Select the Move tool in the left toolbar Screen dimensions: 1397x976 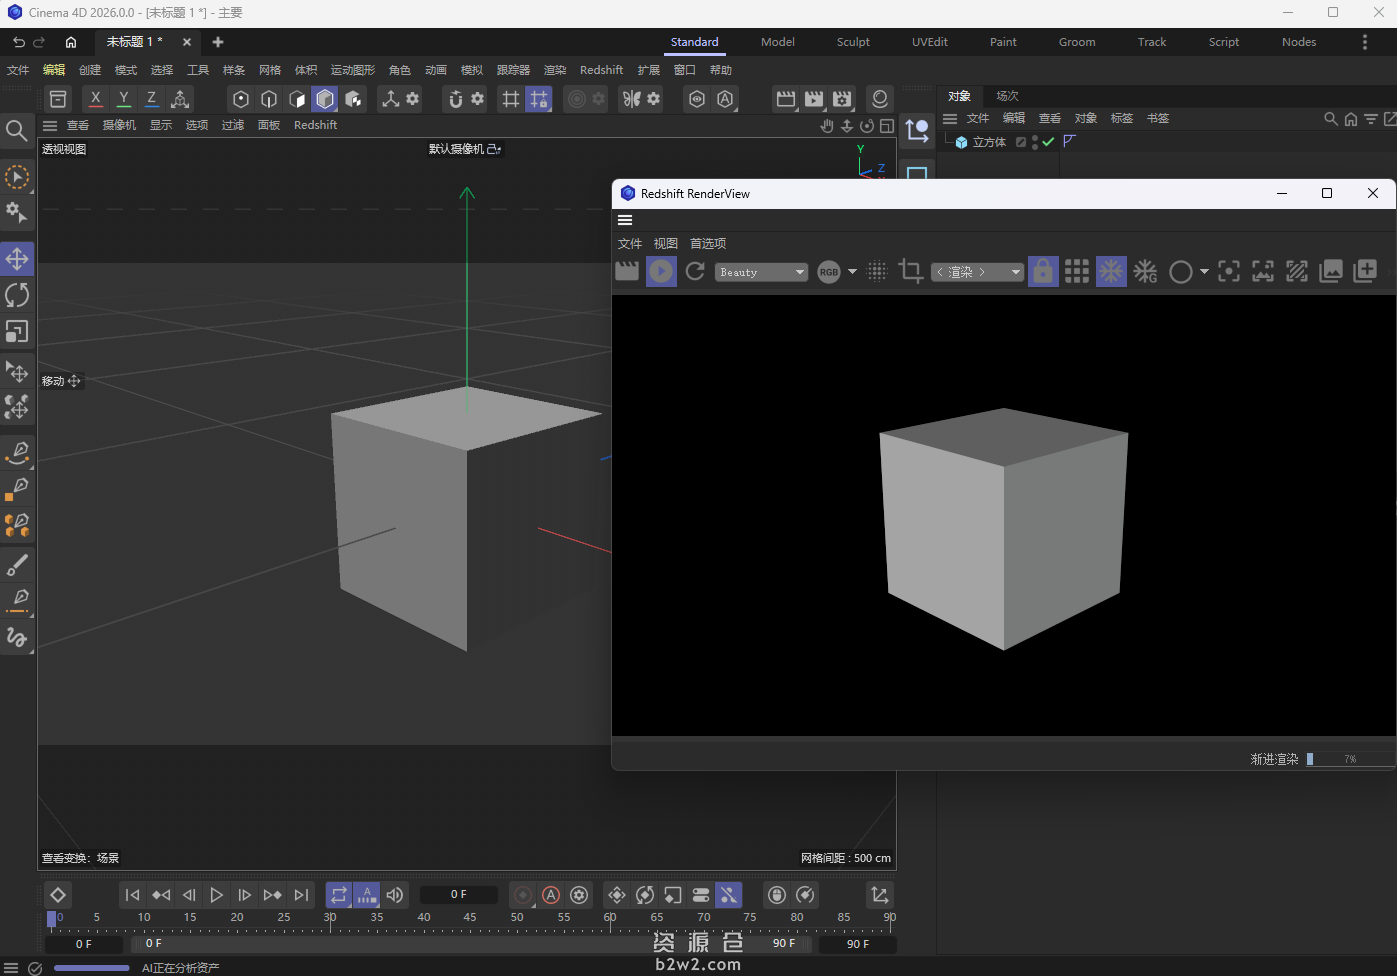17,258
